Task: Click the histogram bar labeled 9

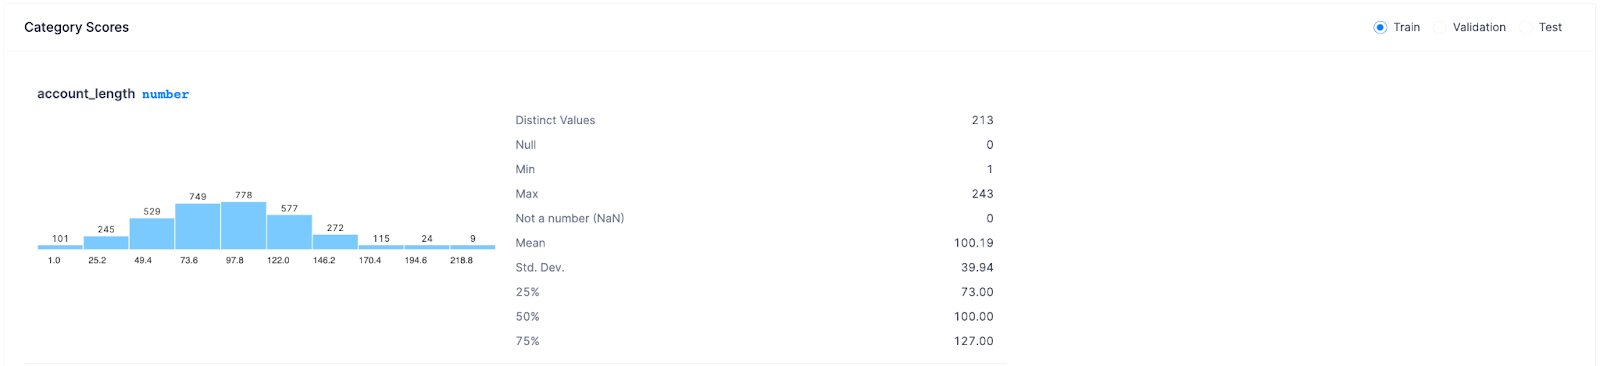Action: [473, 247]
